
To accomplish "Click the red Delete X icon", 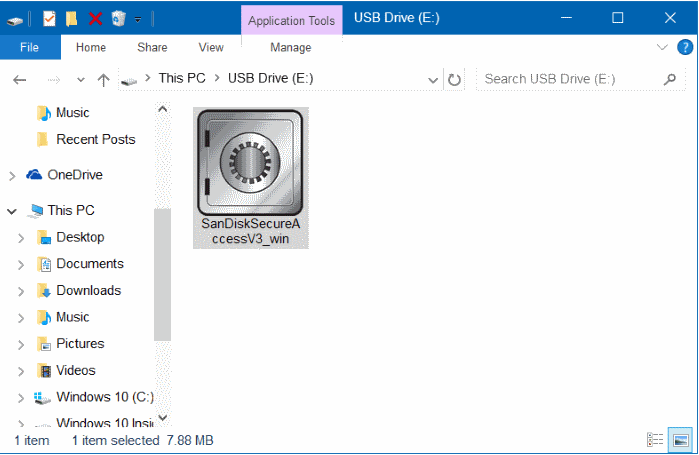I will point(95,19).
